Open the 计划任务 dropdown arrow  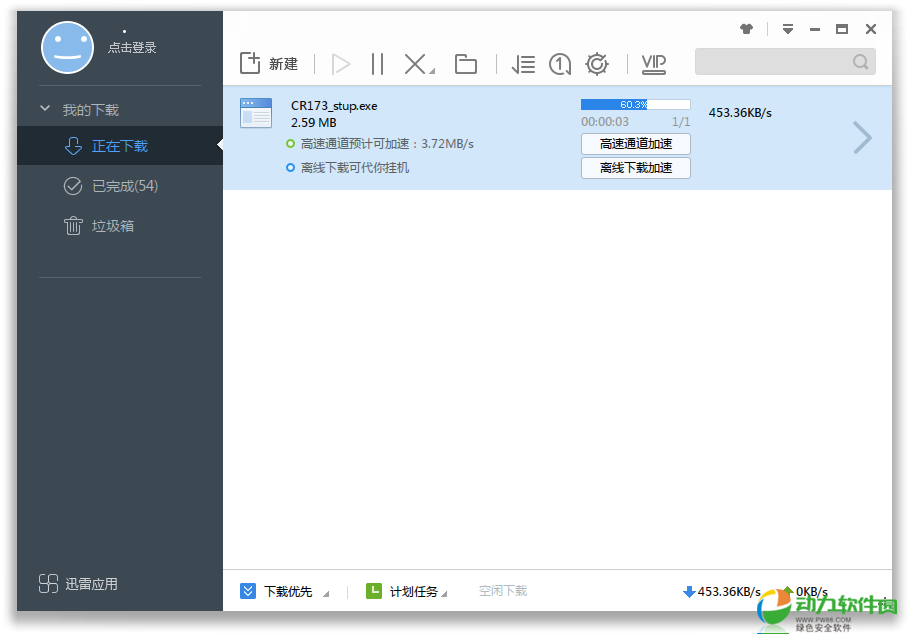click(x=444, y=594)
